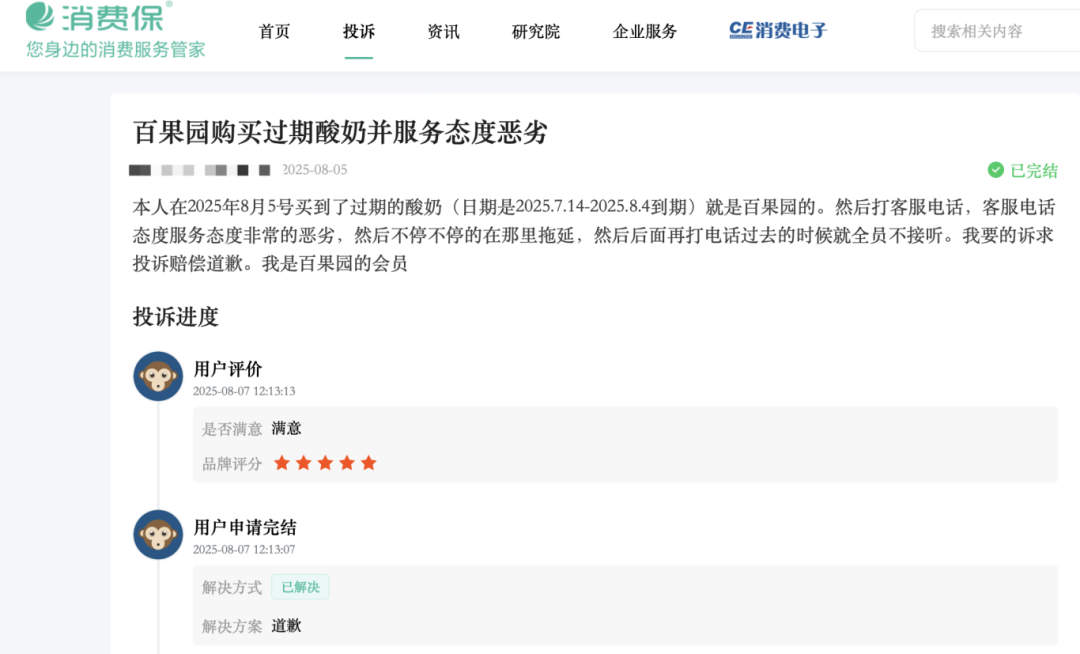Click the 您身边的消费服务管家 slogan

click(x=116, y=50)
